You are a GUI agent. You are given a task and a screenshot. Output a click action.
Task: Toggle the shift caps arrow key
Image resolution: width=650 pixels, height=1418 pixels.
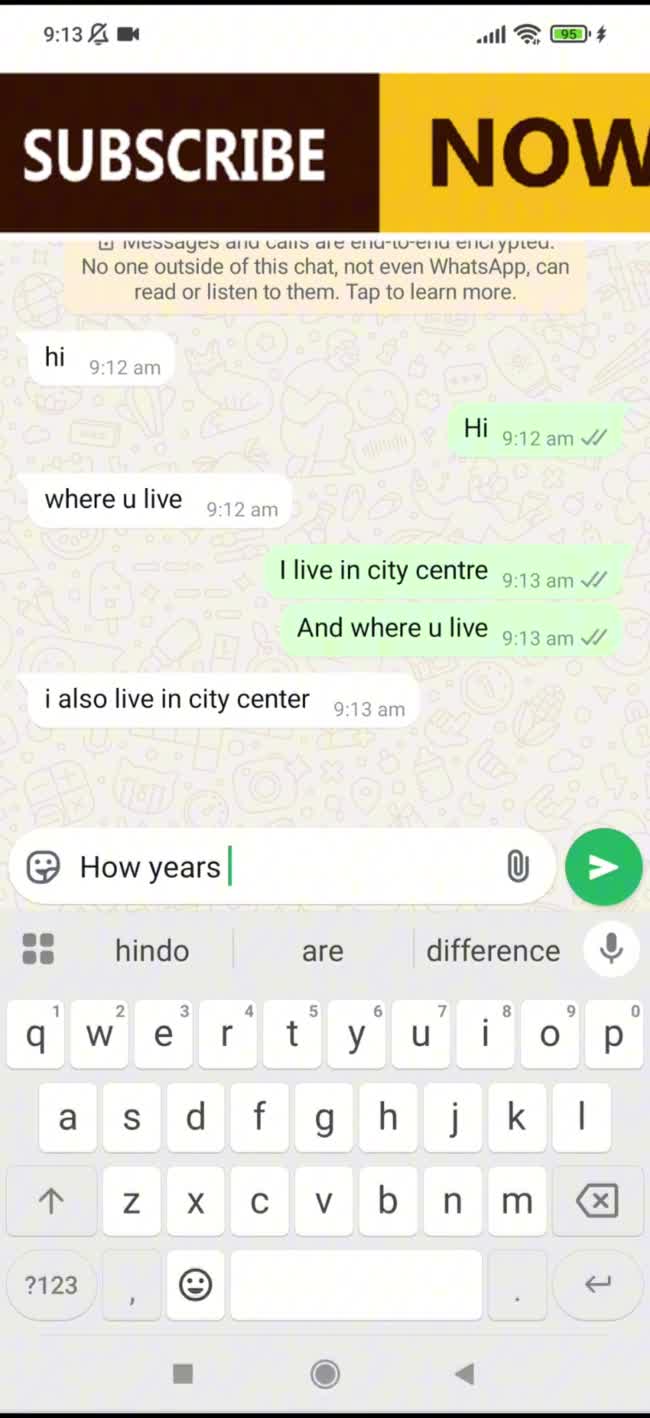click(x=51, y=1200)
